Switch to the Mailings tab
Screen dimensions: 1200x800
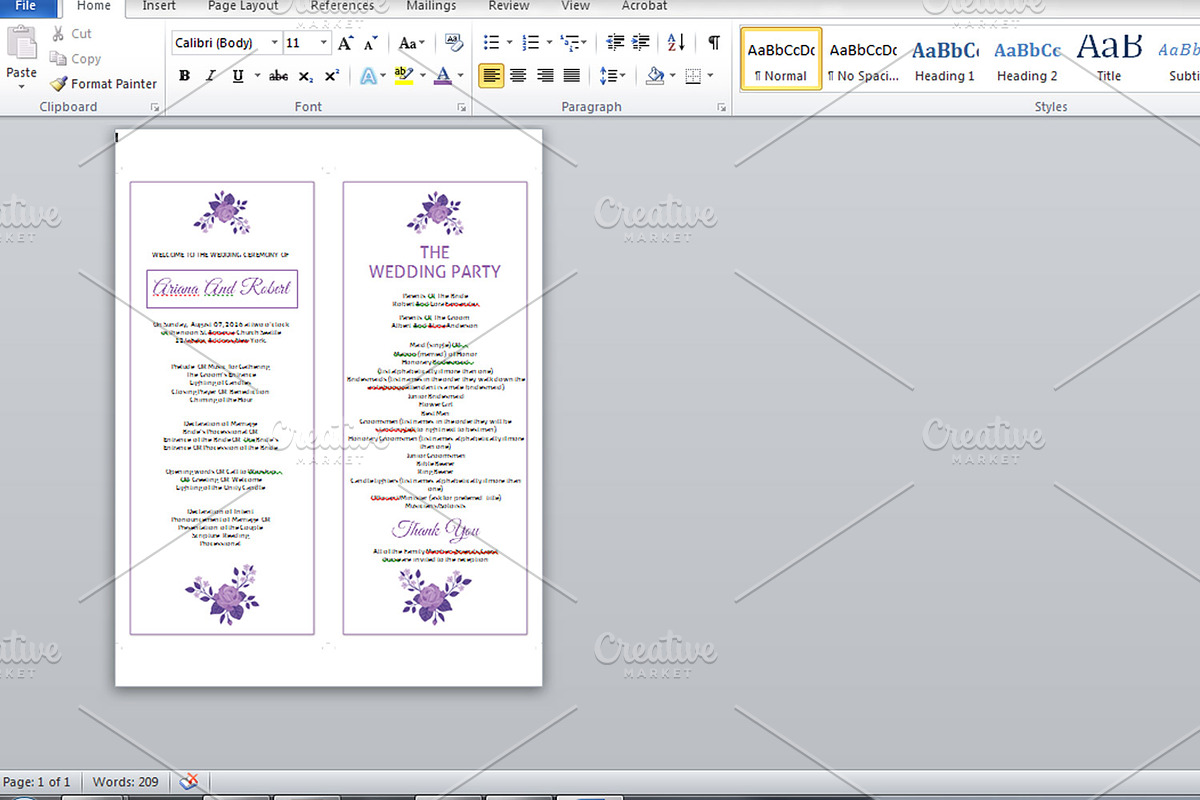pos(431,6)
